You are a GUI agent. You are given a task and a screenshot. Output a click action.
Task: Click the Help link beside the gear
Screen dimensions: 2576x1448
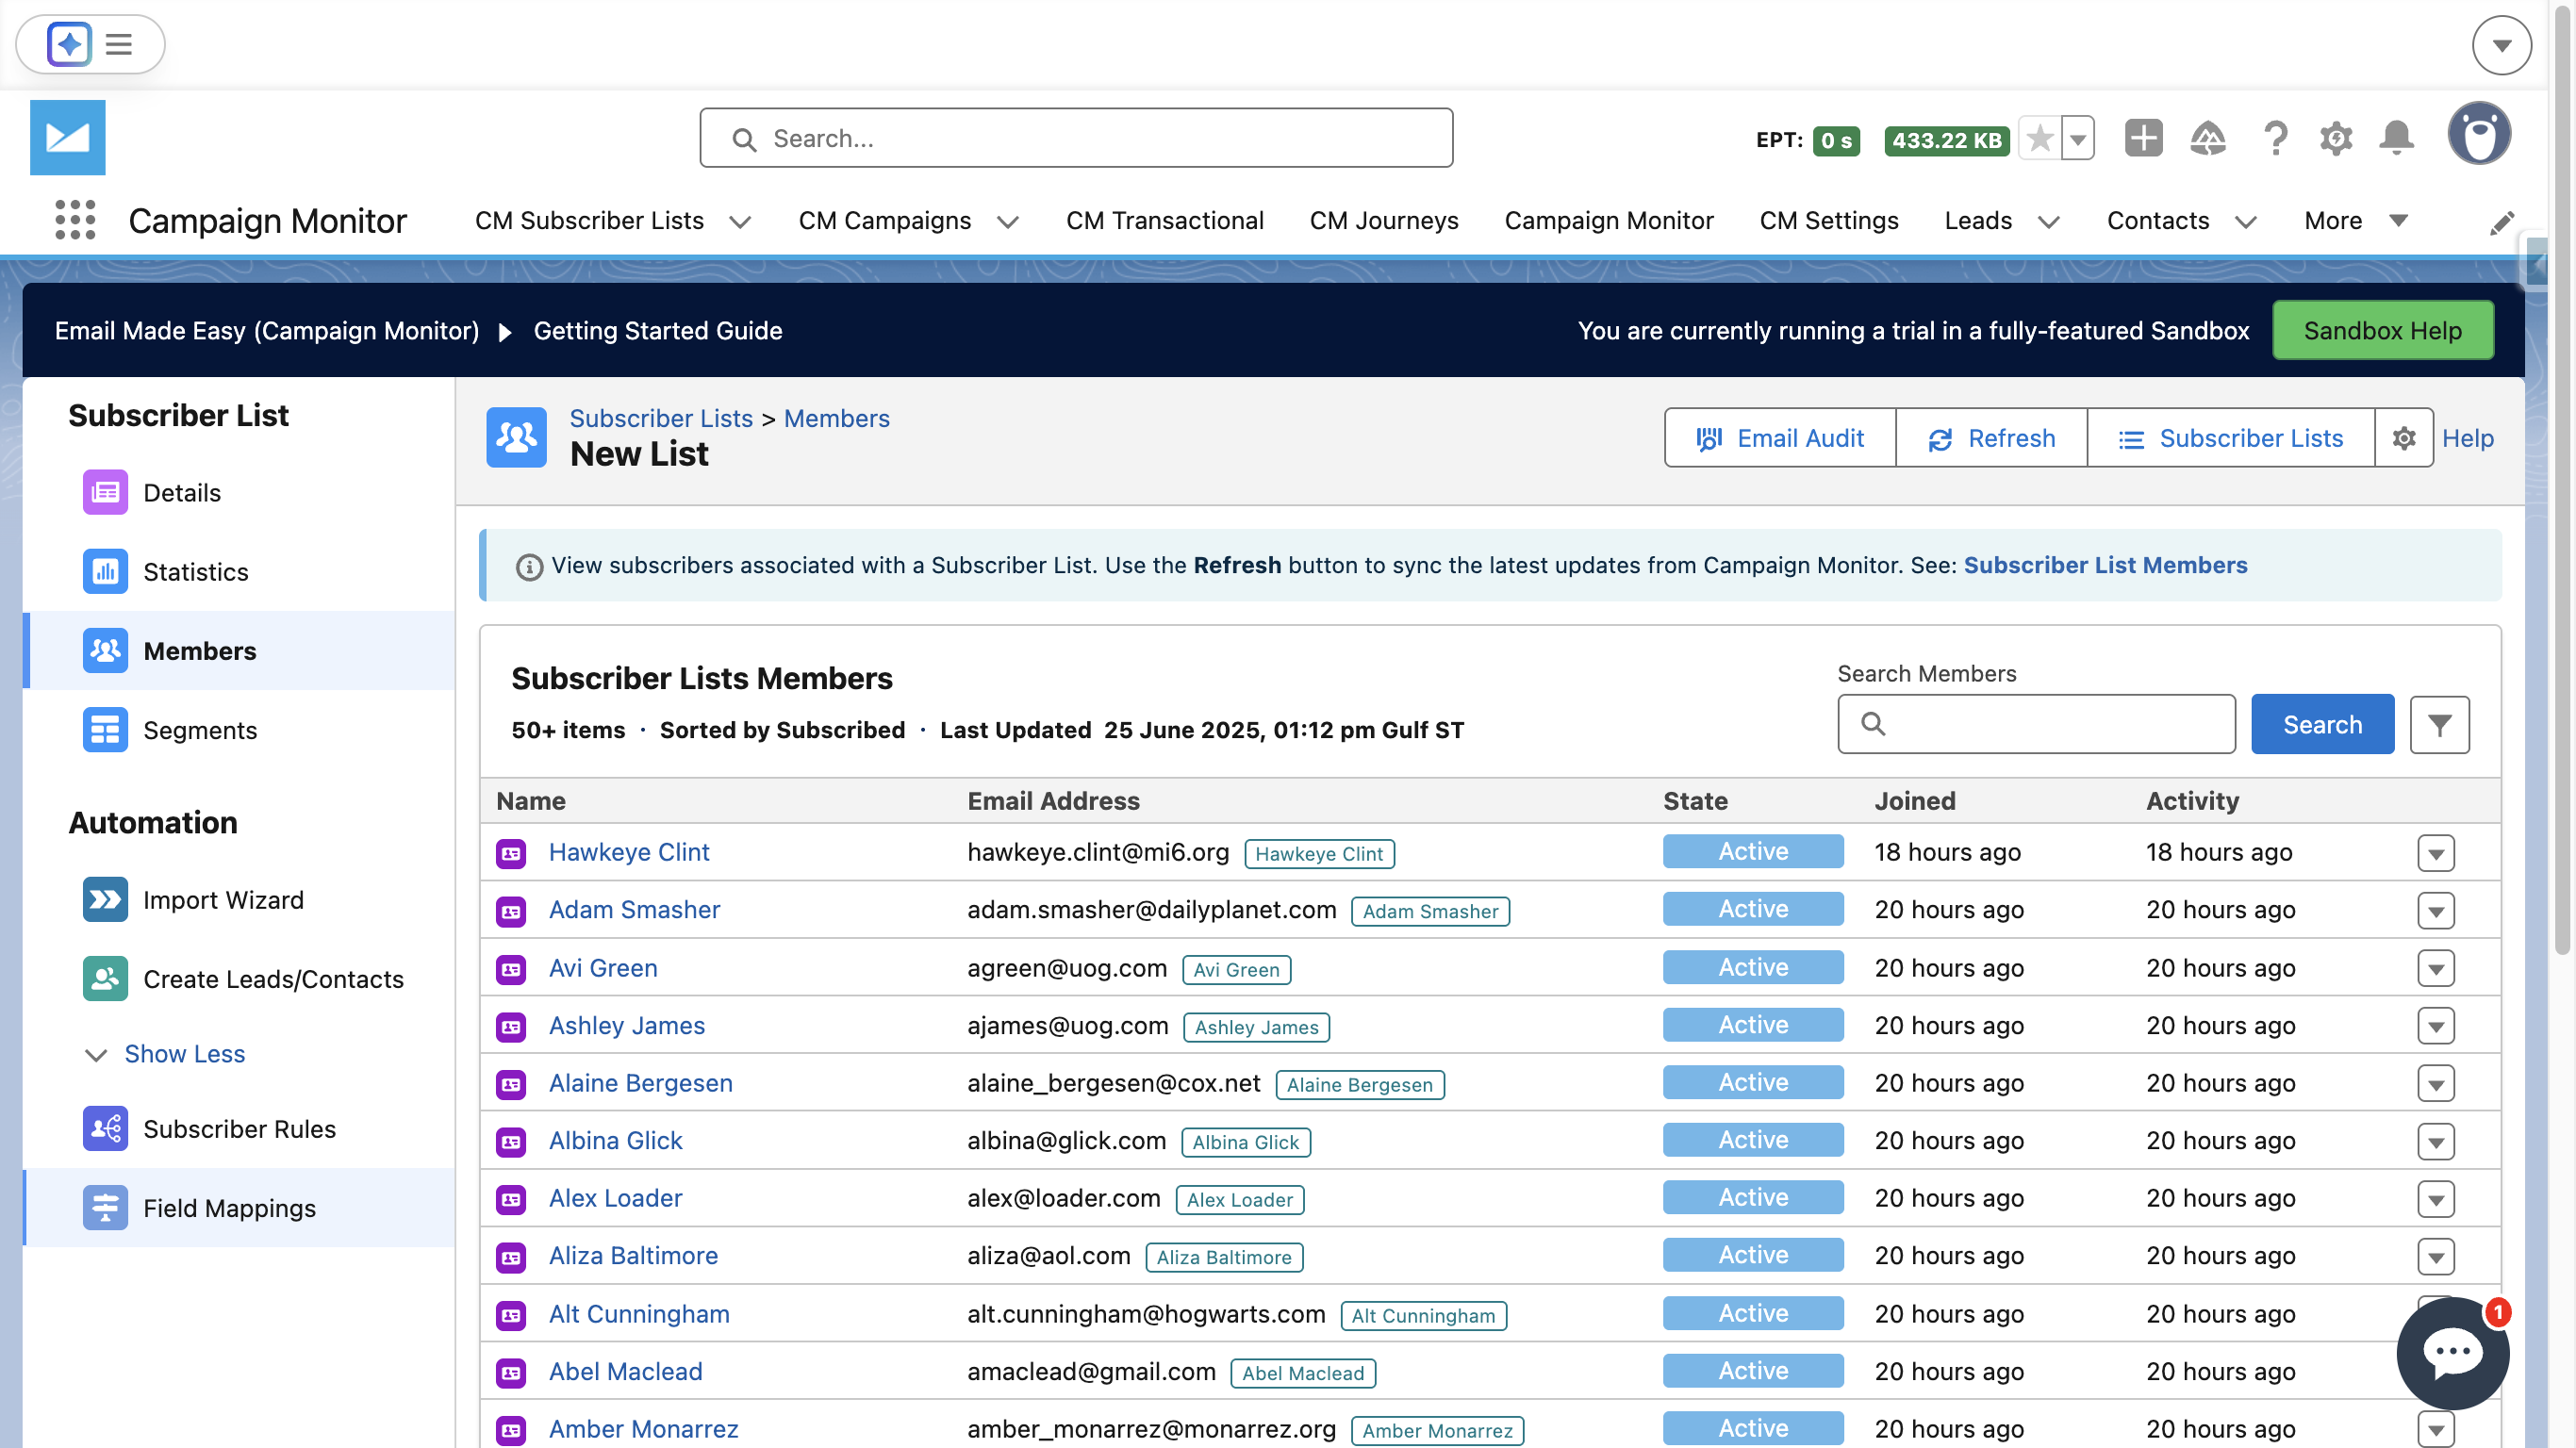tap(2467, 438)
